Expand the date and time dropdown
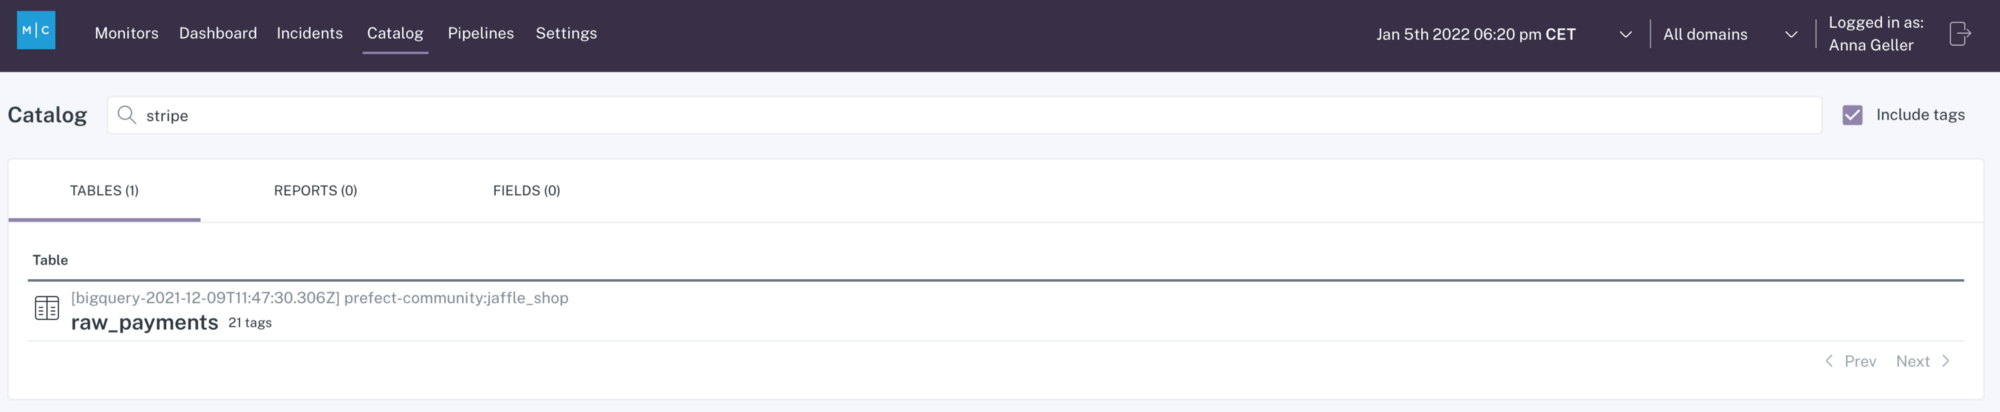The image size is (2000, 412). pyautogui.click(x=1626, y=34)
